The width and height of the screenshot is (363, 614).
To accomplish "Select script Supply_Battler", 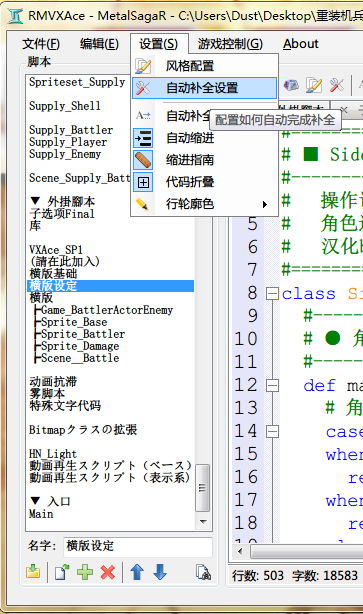I will click(x=71, y=130).
